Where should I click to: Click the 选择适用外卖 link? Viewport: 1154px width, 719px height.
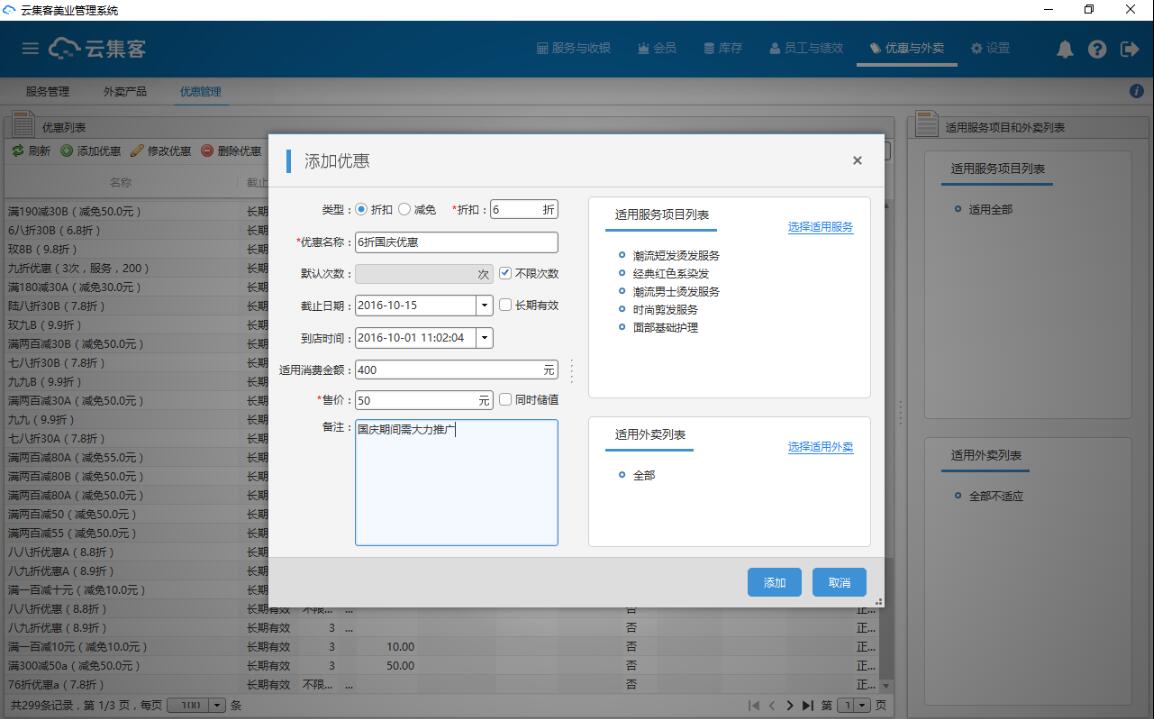pyautogui.click(x=821, y=447)
